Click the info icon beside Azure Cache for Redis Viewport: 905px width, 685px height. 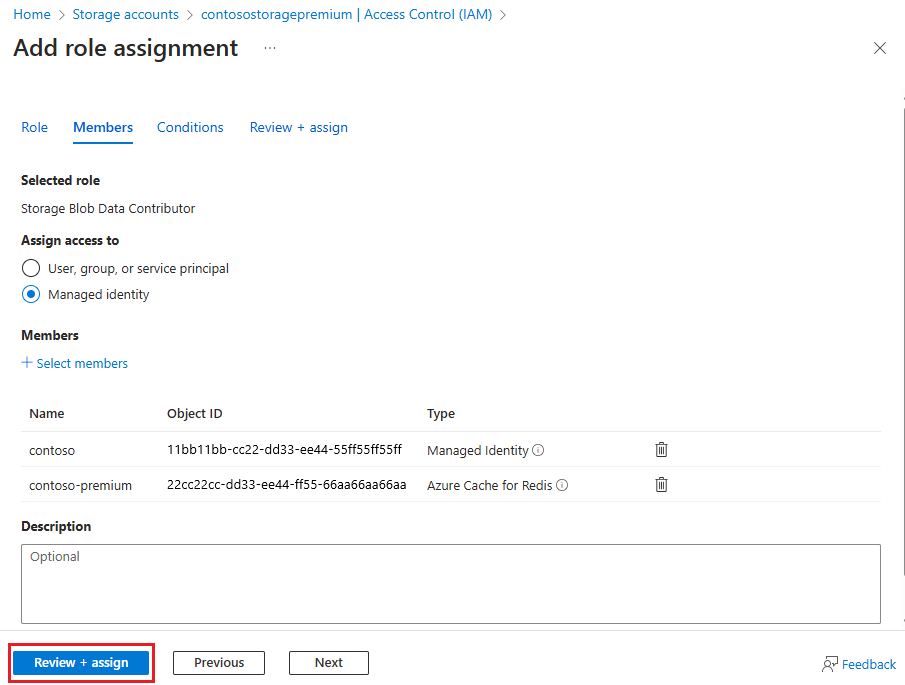click(x=562, y=485)
